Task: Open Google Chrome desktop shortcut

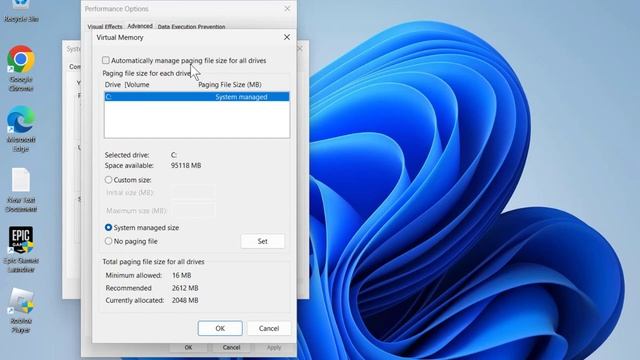Action: (21, 69)
